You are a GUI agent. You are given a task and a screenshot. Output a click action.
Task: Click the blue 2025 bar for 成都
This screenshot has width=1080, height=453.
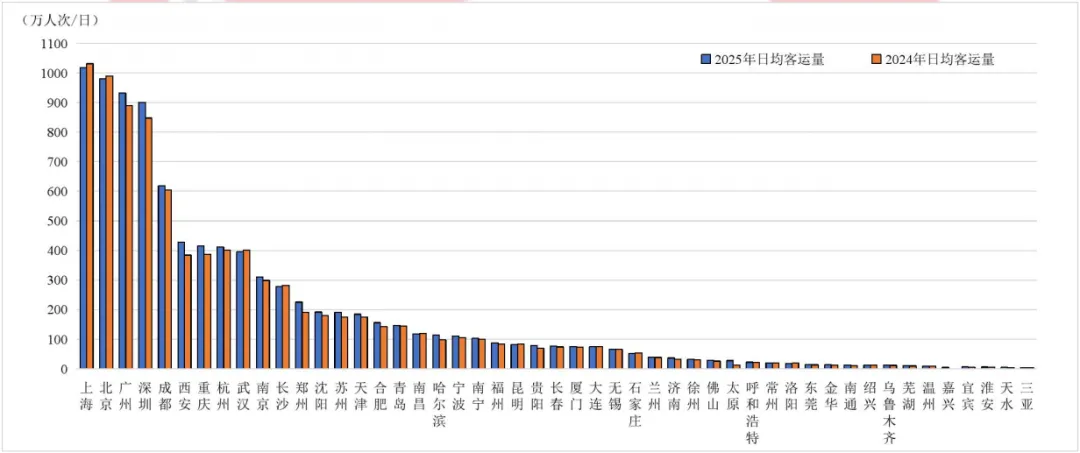[161, 277]
